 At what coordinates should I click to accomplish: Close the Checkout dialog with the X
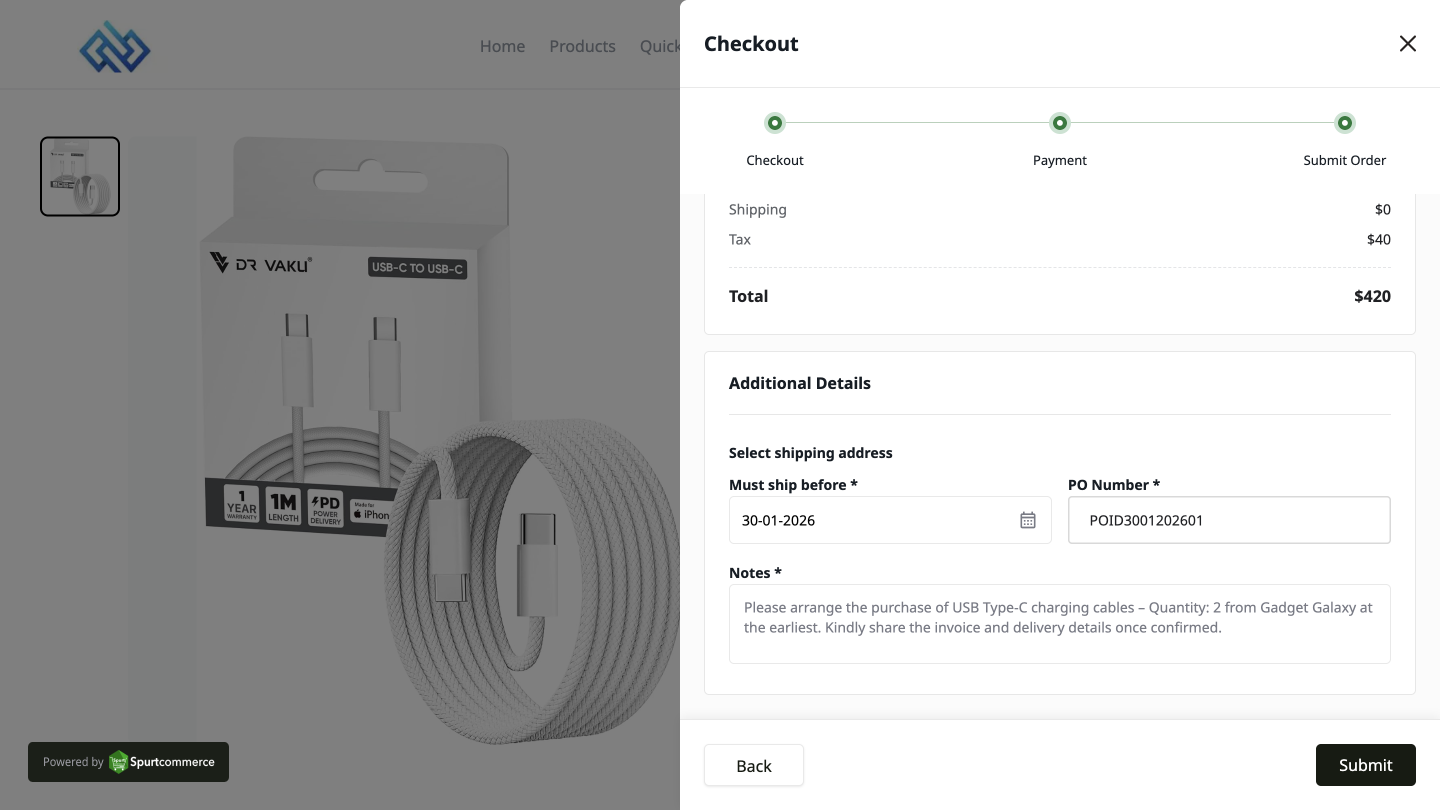(x=1408, y=44)
